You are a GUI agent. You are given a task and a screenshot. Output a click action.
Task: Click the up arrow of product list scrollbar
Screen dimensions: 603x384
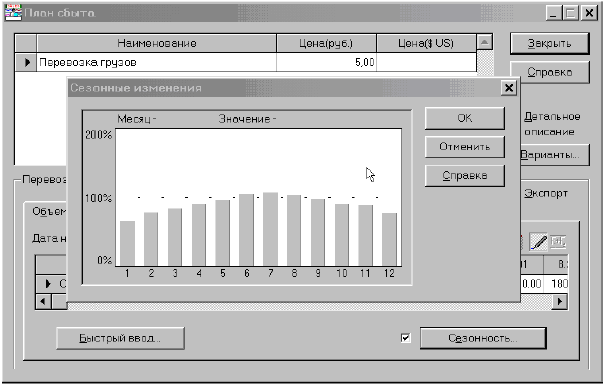485,42
